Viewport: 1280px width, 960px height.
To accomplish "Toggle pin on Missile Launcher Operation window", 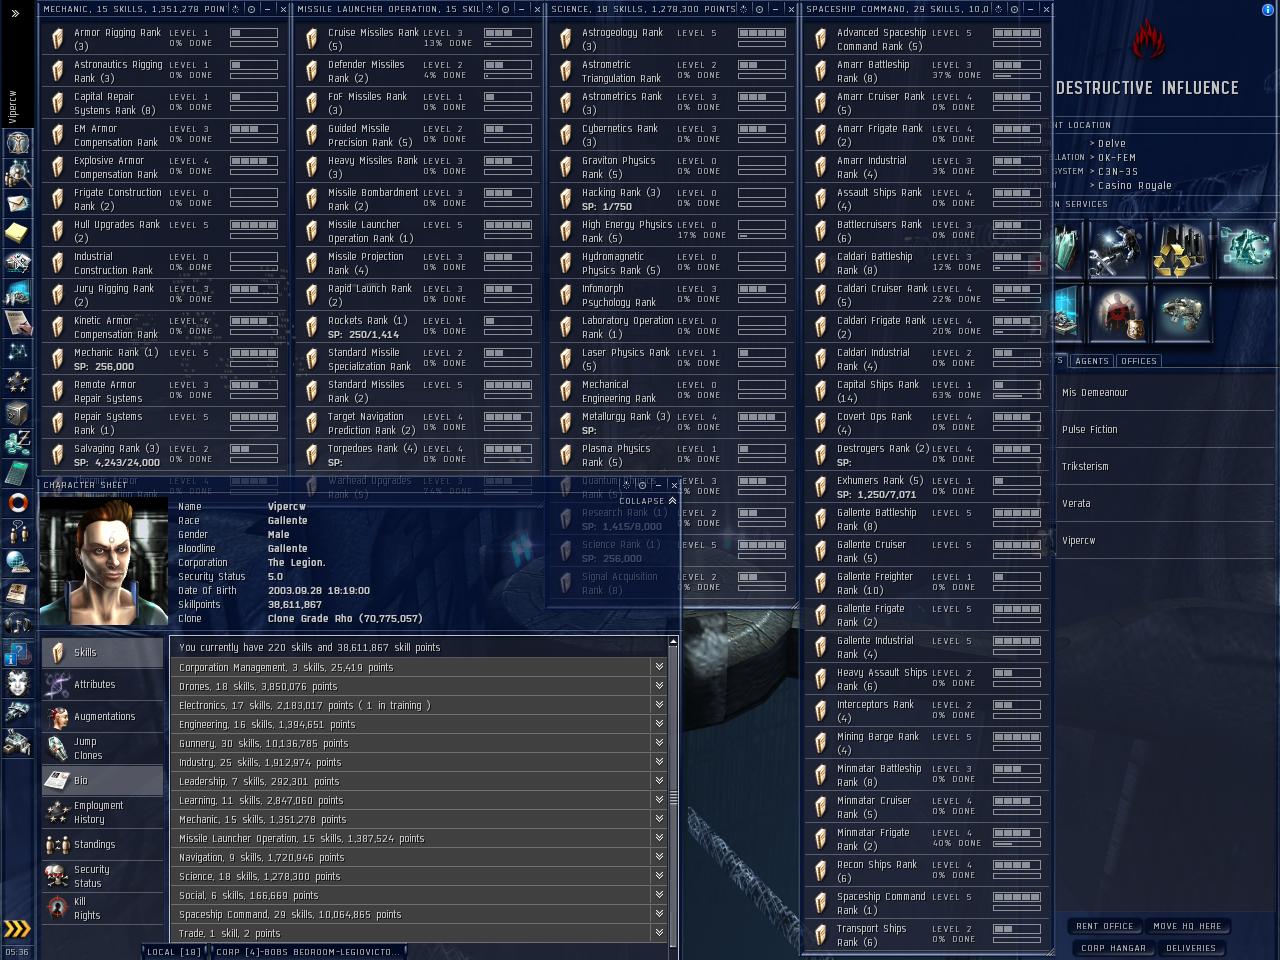I will (x=489, y=9).
